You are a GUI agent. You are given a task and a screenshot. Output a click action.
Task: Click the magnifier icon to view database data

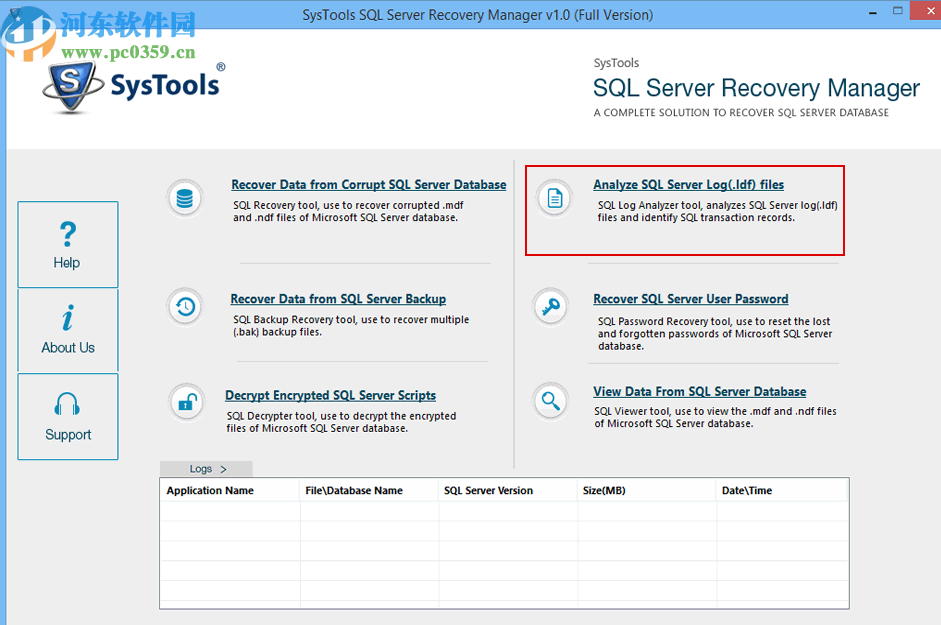[x=552, y=401]
